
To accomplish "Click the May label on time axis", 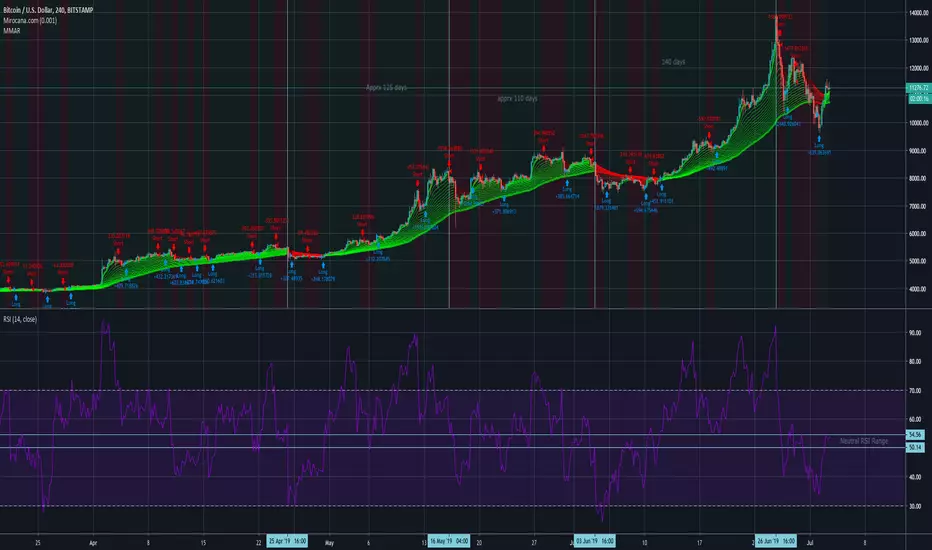I will (x=330, y=543).
